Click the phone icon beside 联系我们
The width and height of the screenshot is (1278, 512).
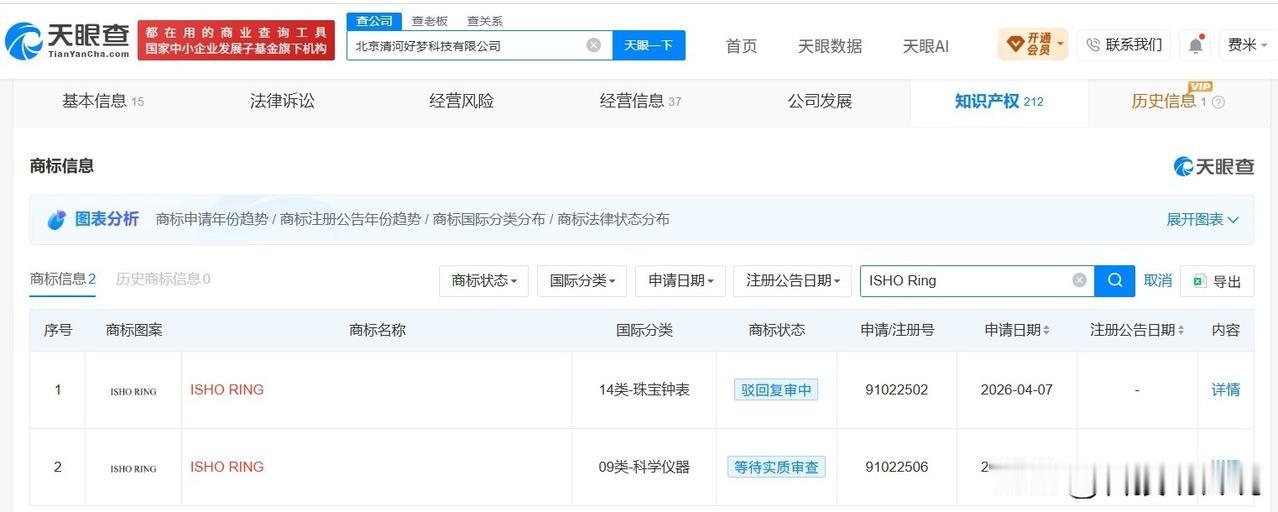1092,45
